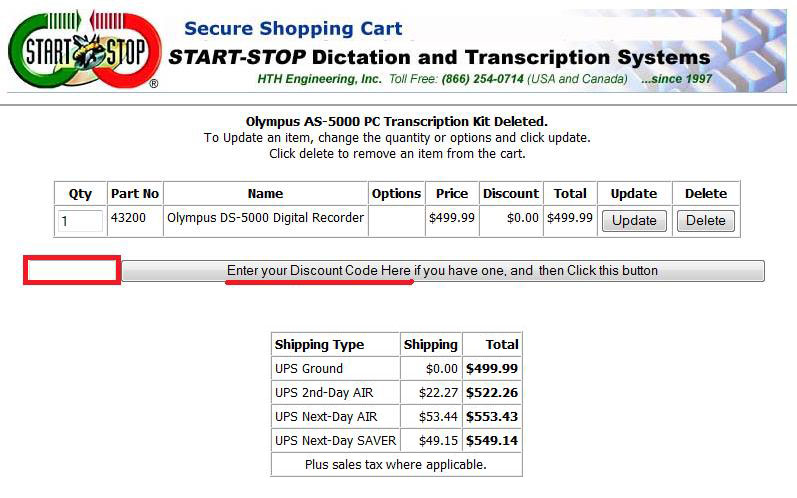Click the $499.99 UPS Ground total

(x=492, y=368)
